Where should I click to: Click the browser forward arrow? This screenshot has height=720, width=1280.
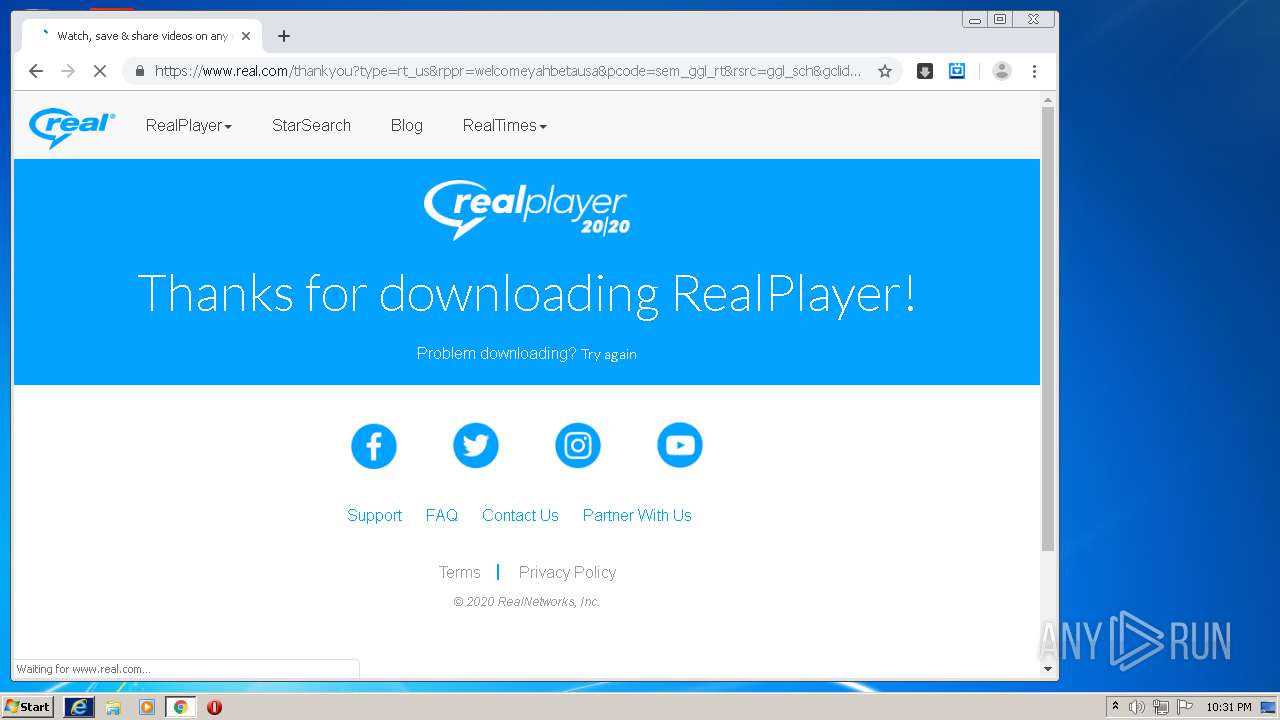coord(68,71)
